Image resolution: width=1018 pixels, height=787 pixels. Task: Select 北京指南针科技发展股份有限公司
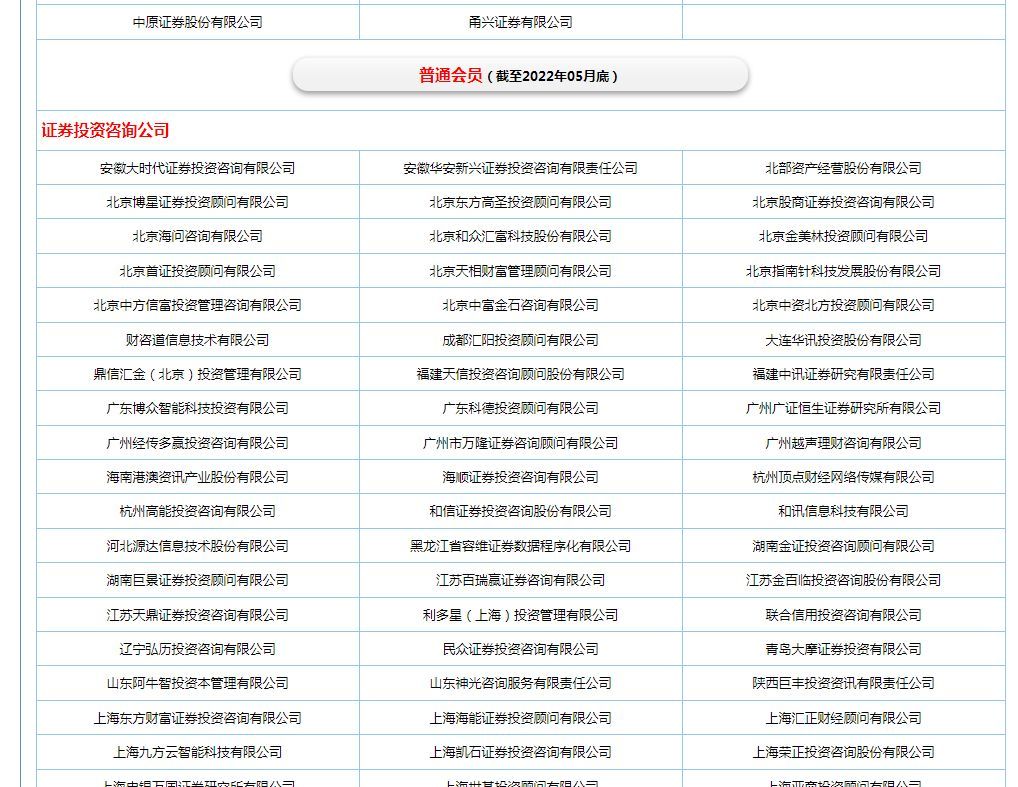(843, 271)
